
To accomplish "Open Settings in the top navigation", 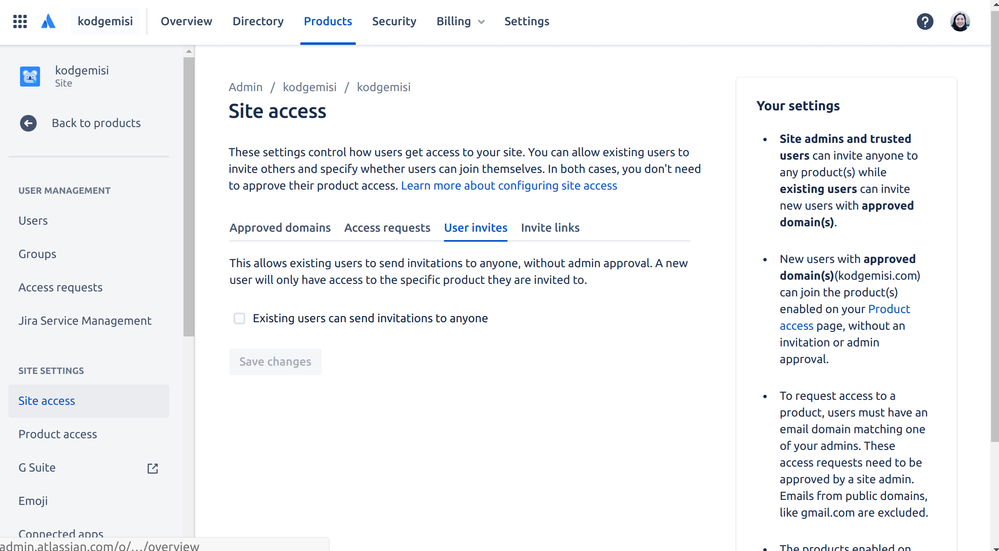I will point(526,22).
